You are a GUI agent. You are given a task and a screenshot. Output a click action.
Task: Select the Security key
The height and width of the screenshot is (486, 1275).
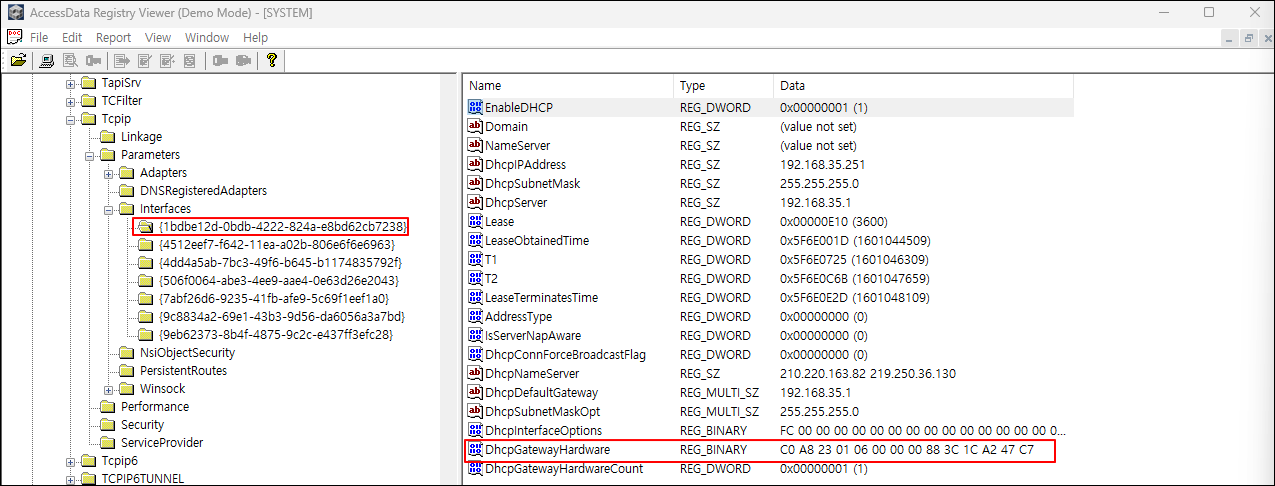coord(142,425)
